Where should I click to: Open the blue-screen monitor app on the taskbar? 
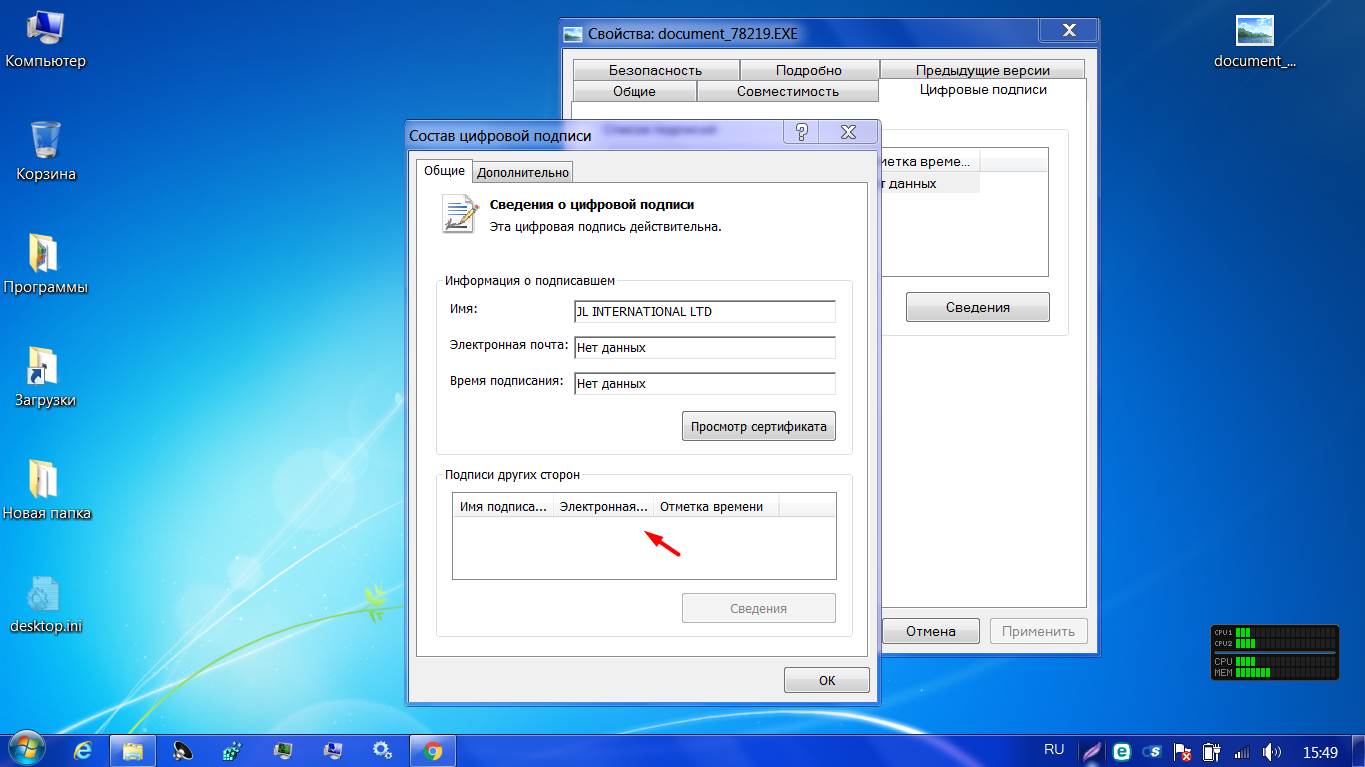333,749
